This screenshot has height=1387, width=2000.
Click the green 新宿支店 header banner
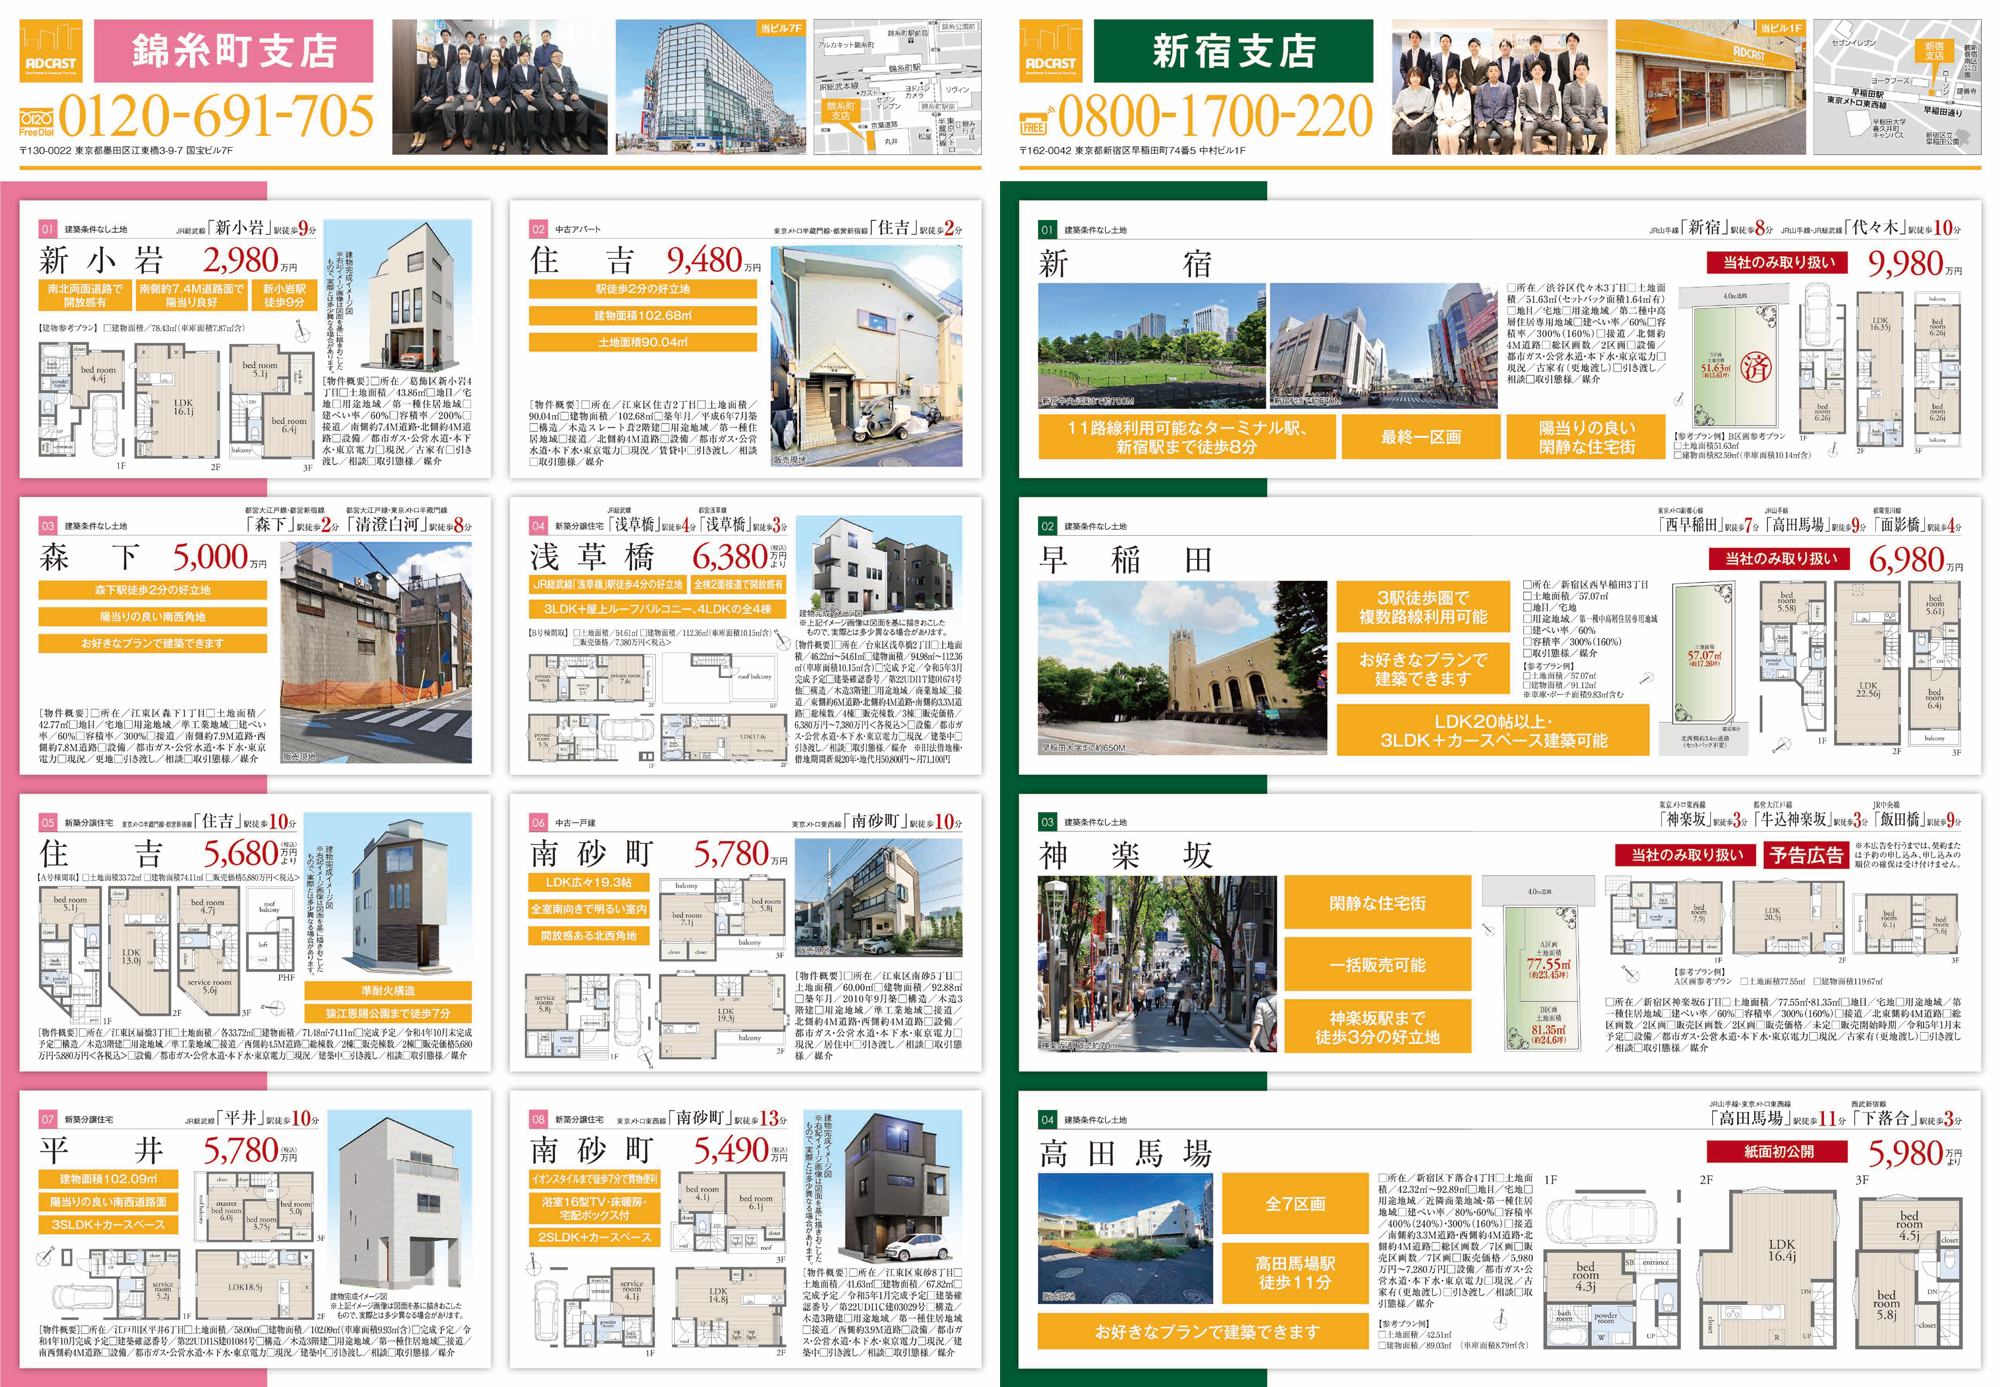[1234, 51]
